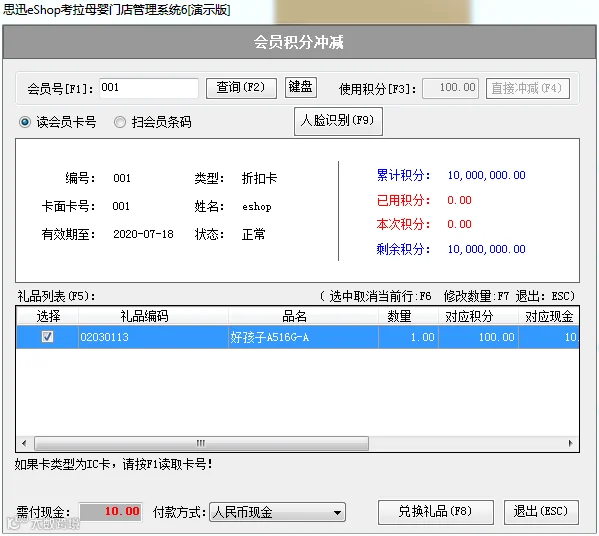
Task: Click the 对应现金 column header
Action: click(x=549, y=316)
